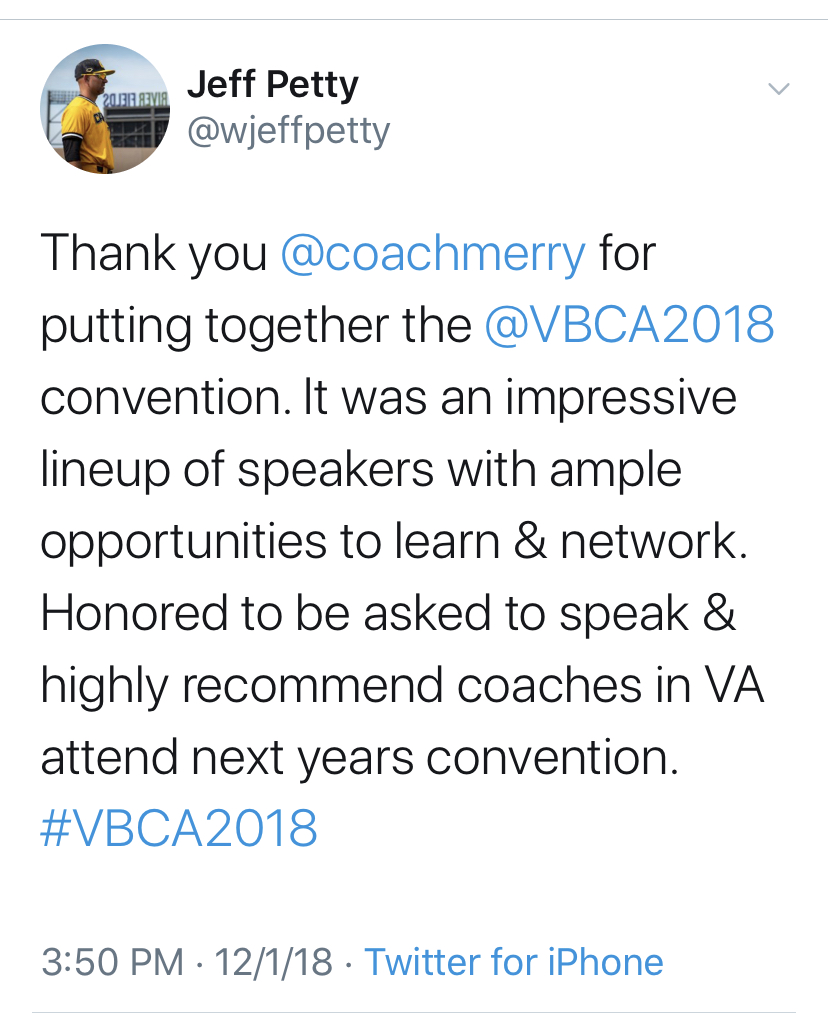
Task: Open the Twitter for iPhone source link
Action: [514, 962]
